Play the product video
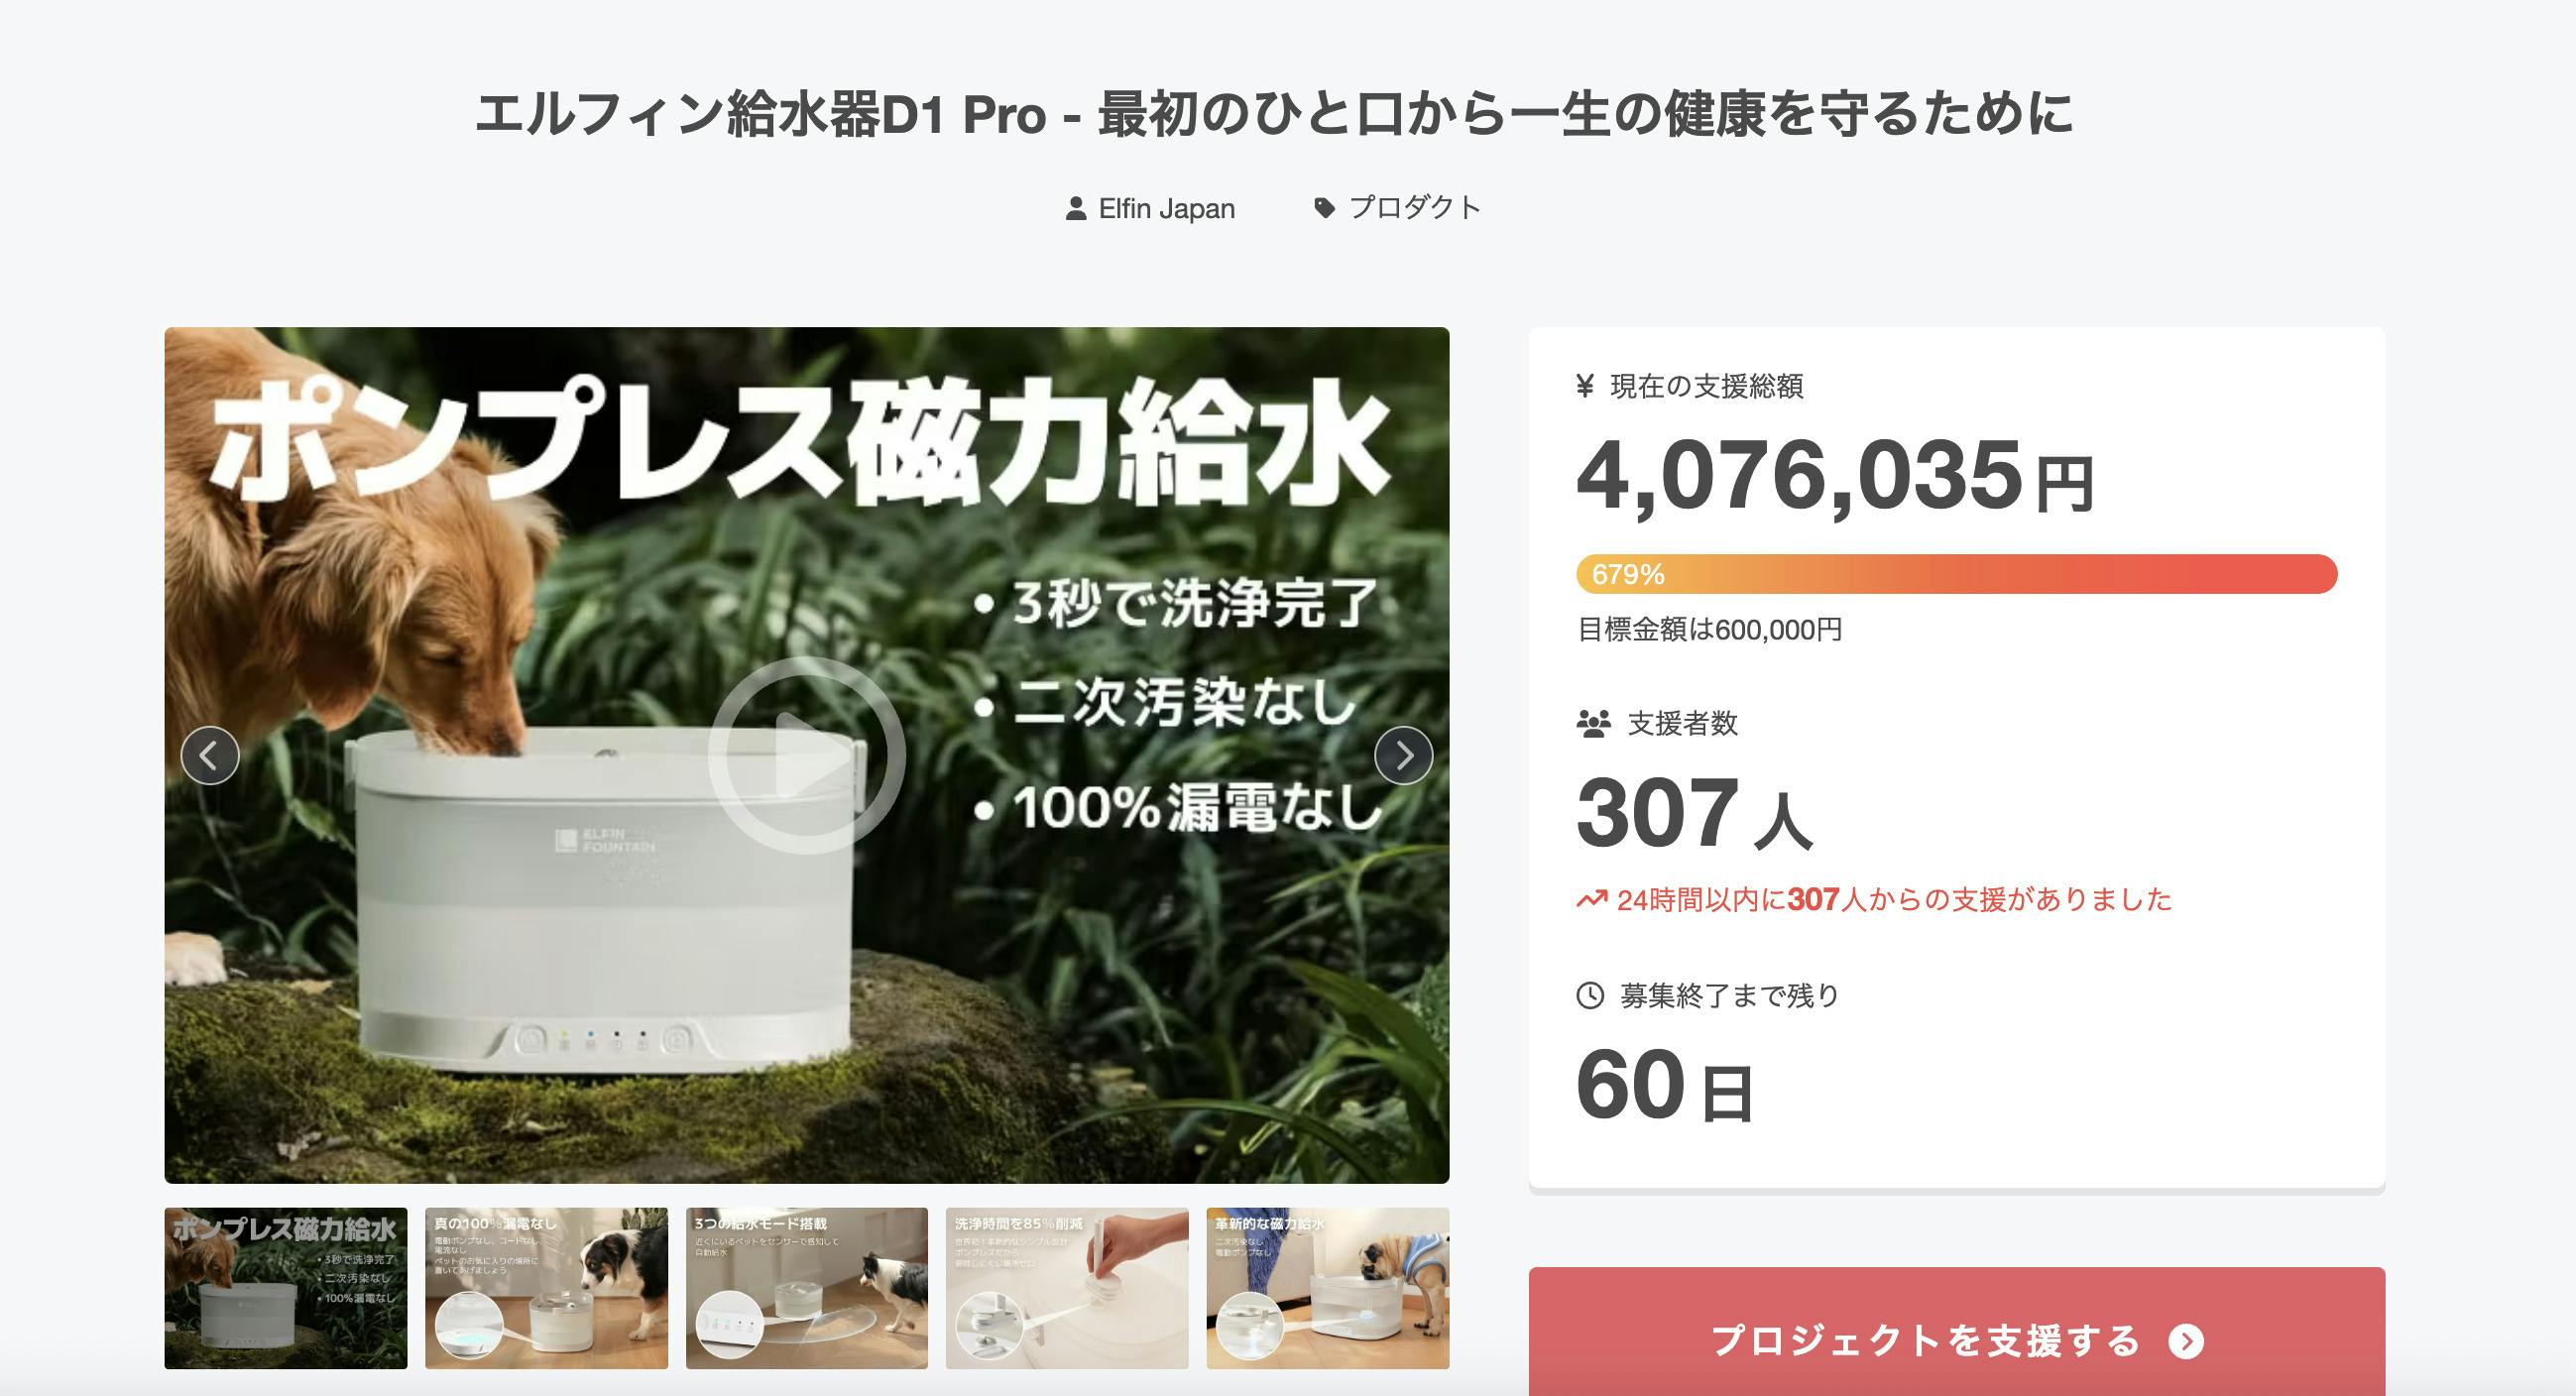Screen dimensions: 2576x1396 (806, 755)
